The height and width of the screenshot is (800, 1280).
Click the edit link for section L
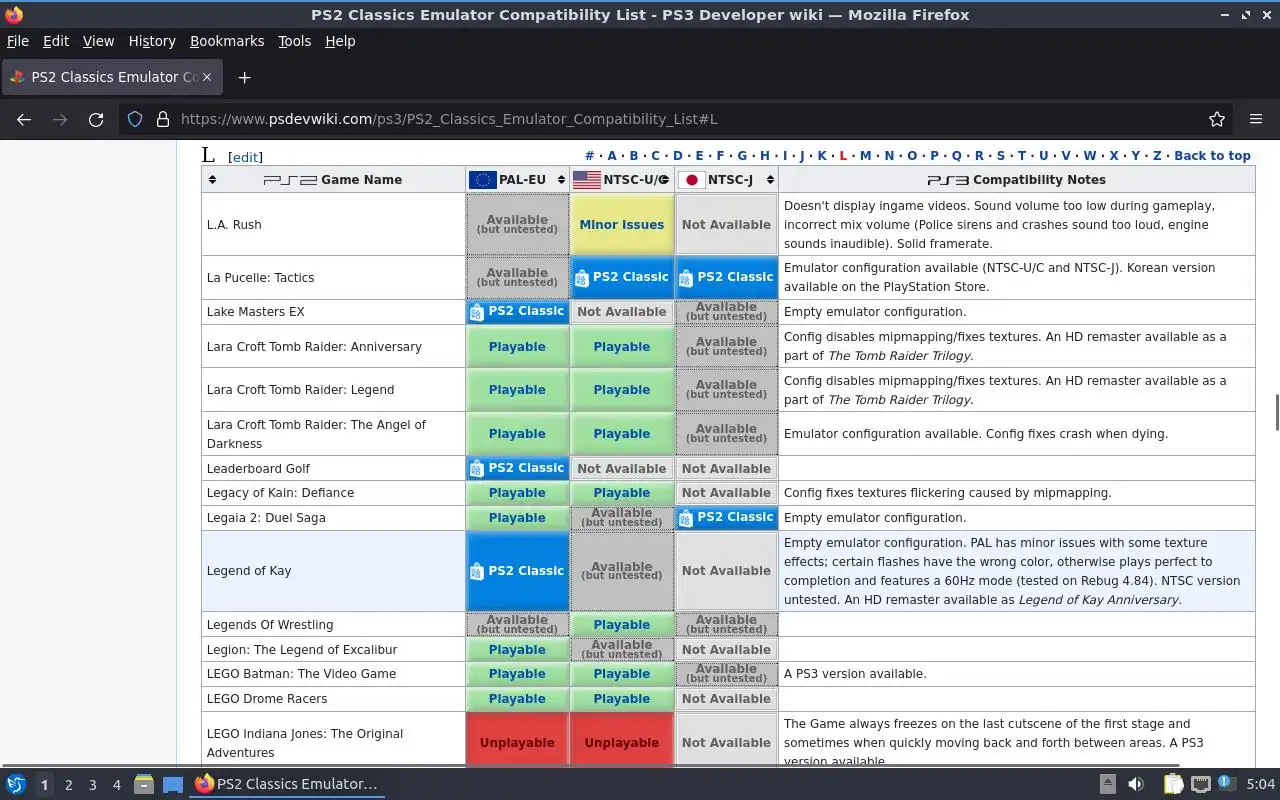click(x=245, y=157)
